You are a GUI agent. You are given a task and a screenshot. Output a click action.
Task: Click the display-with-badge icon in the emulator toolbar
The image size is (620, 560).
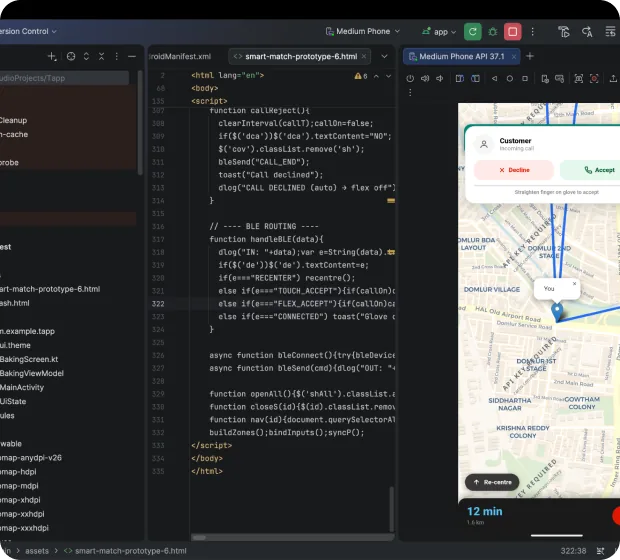(560, 79)
